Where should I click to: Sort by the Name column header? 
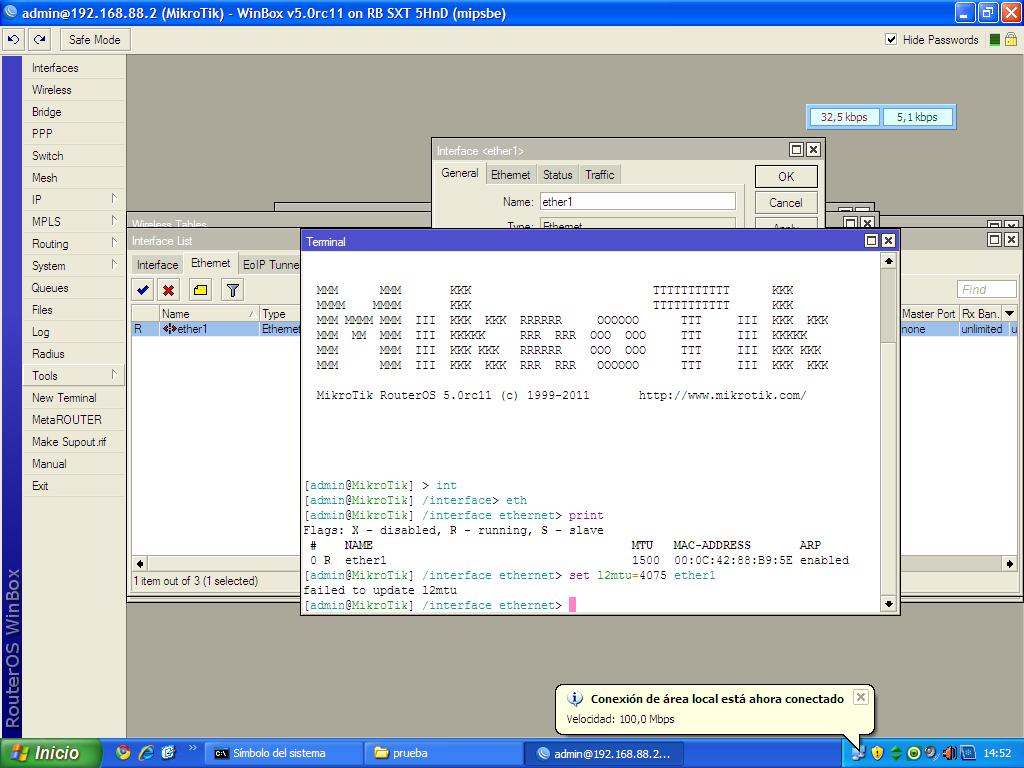[208, 313]
